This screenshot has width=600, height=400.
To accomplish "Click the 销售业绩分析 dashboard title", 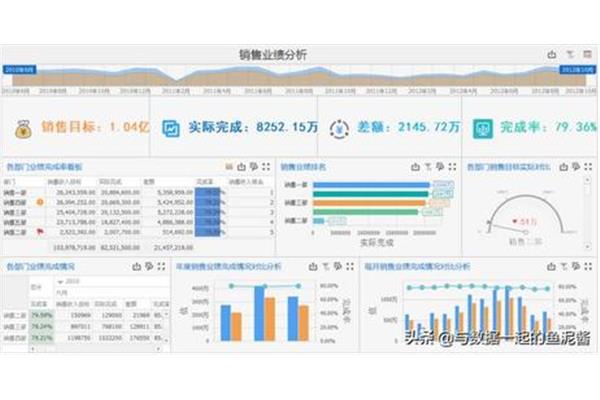I will [x=273, y=55].
